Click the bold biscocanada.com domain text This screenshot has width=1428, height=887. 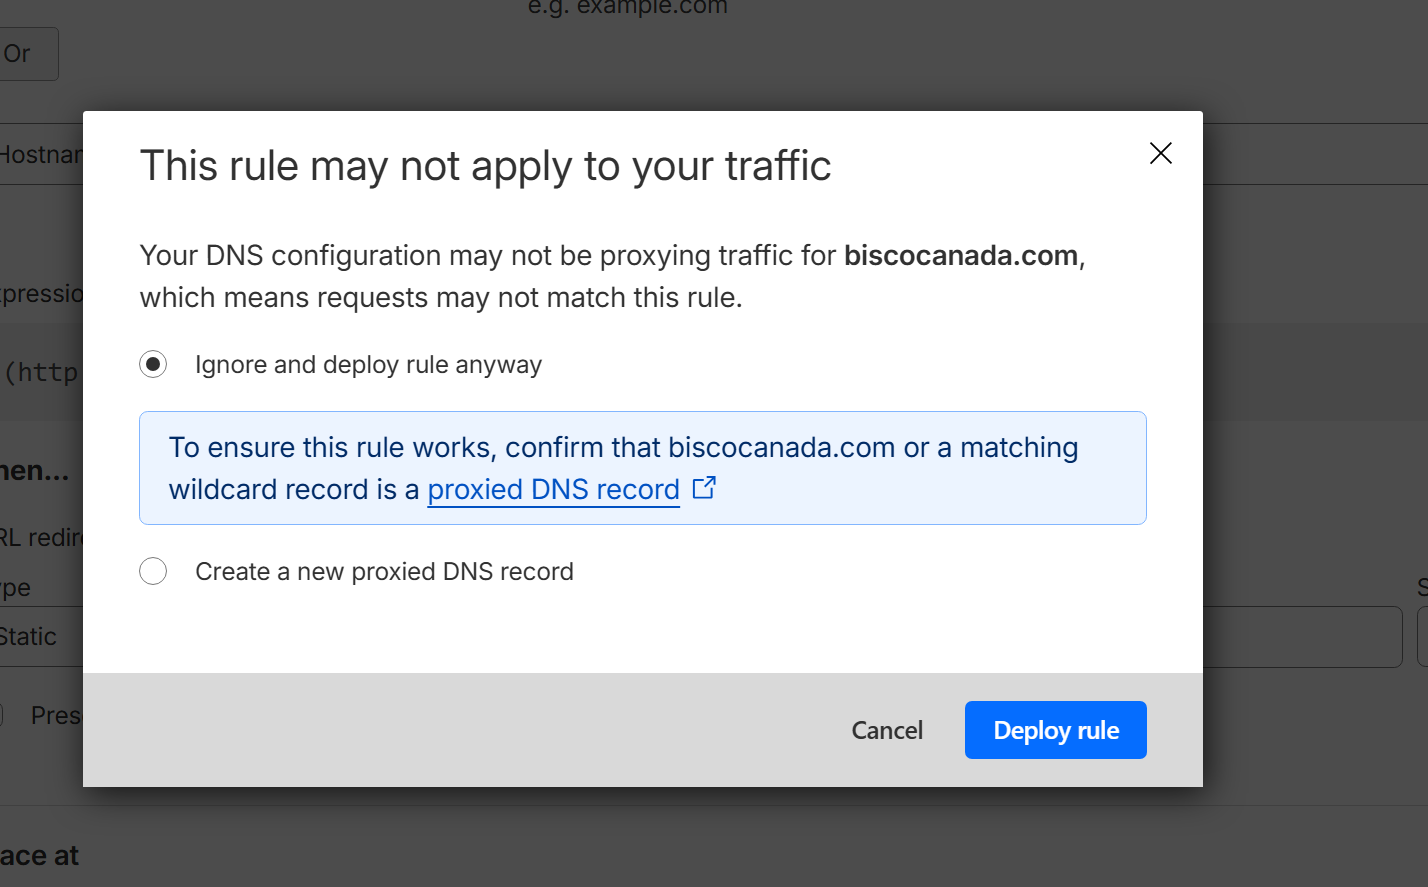[x=960, y=256]
